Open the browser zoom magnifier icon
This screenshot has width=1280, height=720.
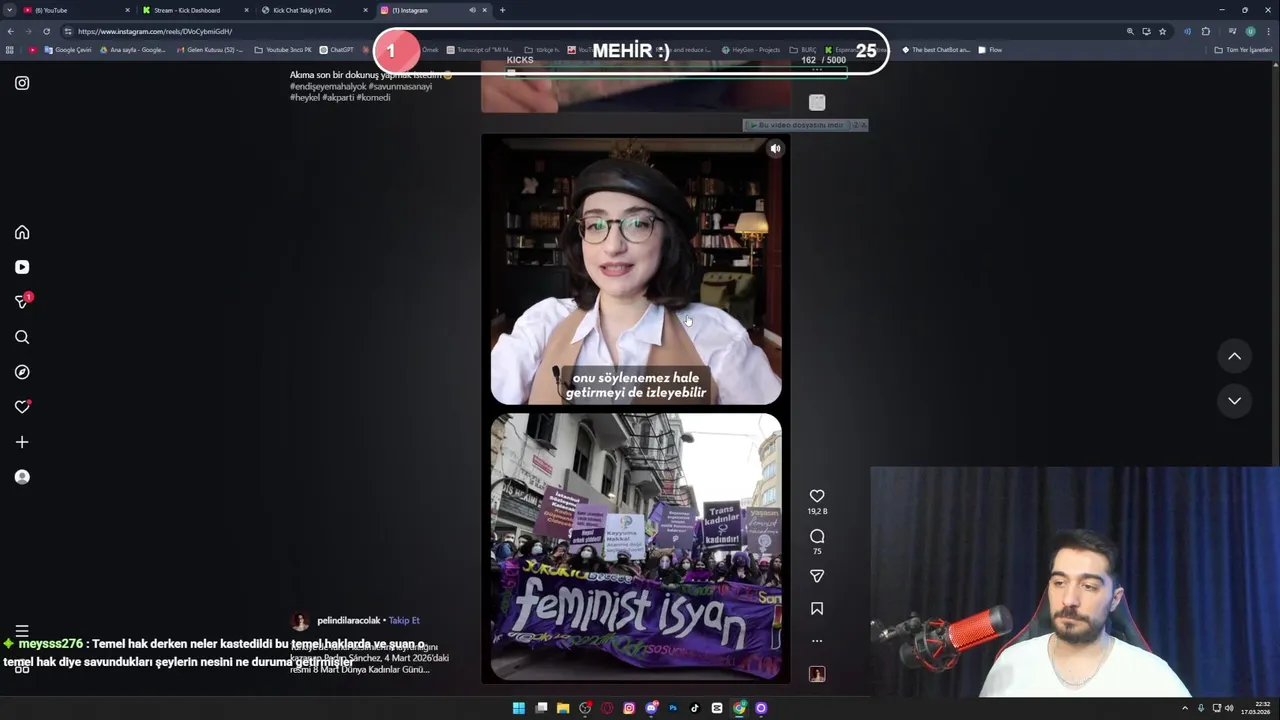(1130, 31)
